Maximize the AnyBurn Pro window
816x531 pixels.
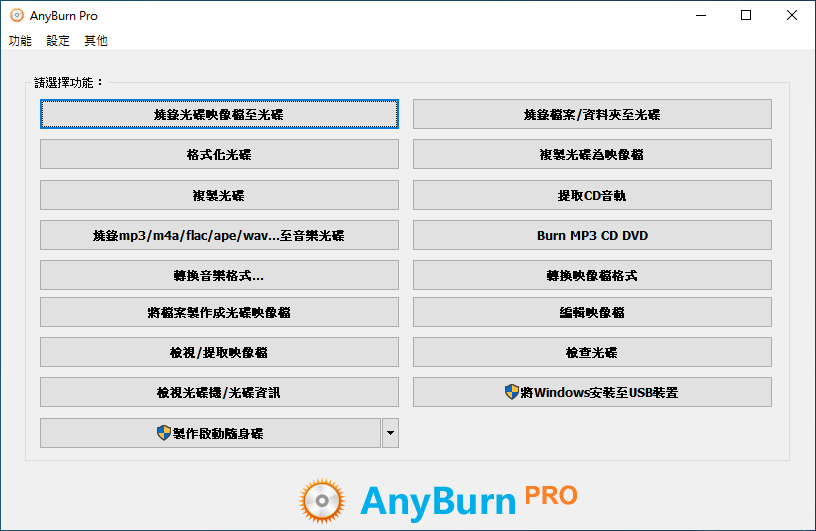click(746, 15)
